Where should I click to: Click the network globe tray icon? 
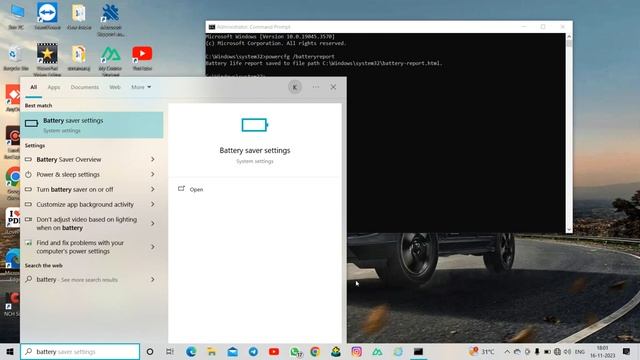coord(557,351)
